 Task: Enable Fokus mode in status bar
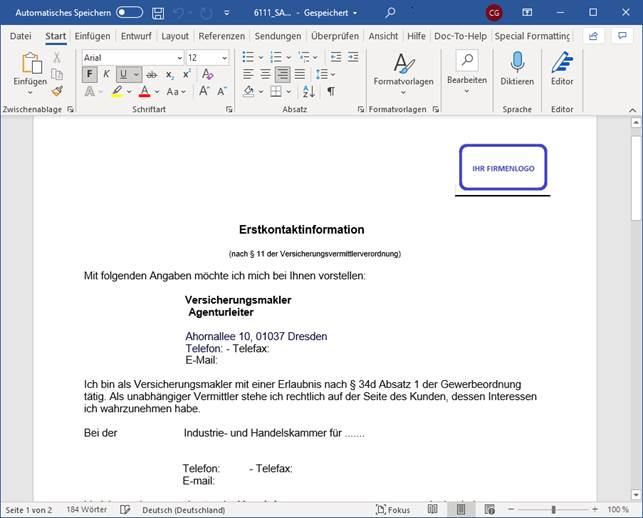click(394, 509)
